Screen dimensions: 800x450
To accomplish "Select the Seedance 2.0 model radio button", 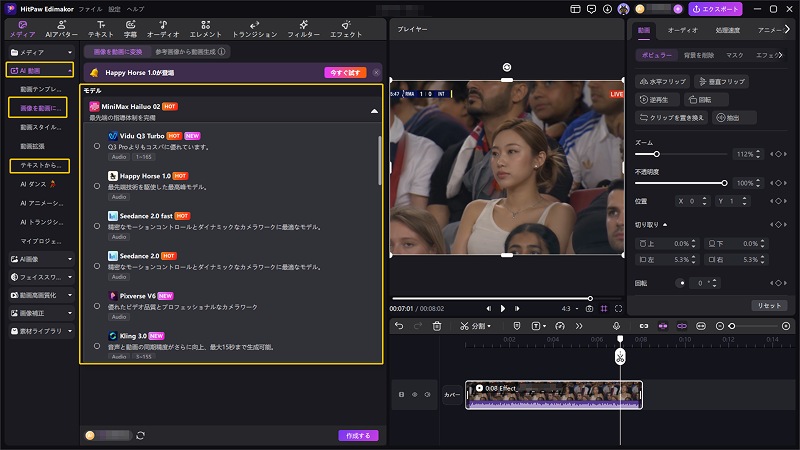I will [x=97, y=266].
